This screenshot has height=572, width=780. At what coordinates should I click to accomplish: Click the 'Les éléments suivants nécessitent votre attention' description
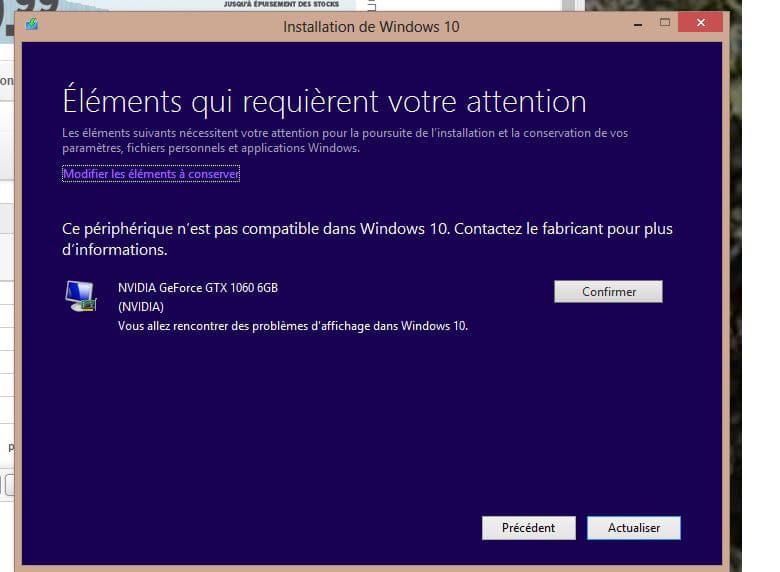click(x=345, y=140)
